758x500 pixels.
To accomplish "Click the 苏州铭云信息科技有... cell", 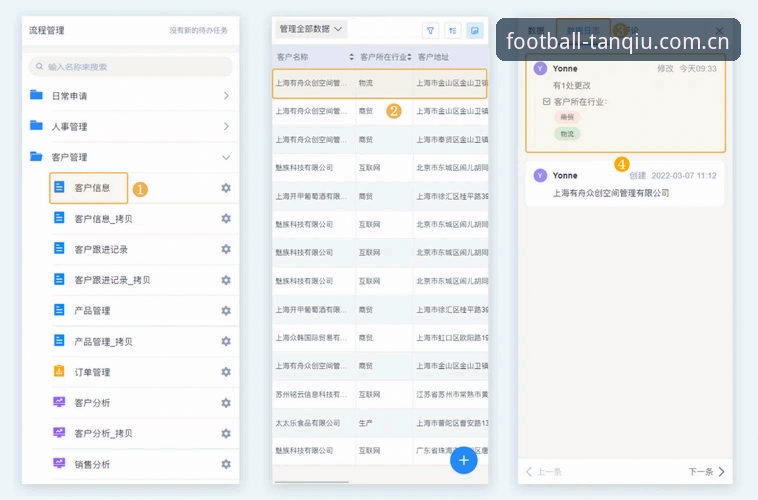I will pos(311,395).
